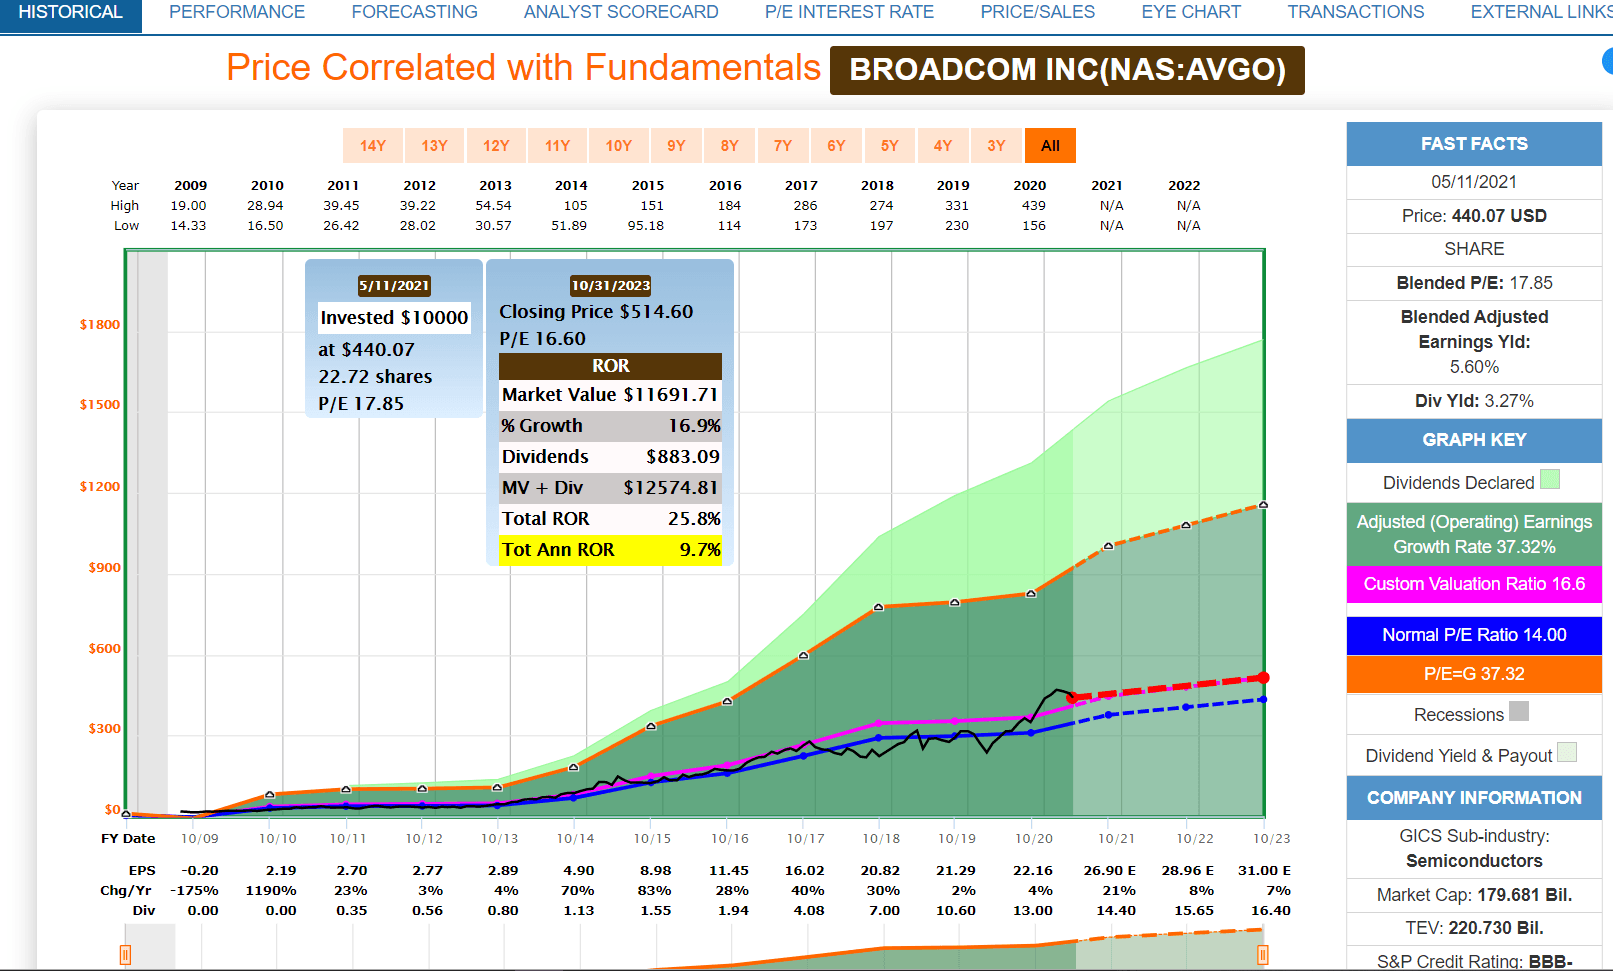
Task: Click the GICS Sub-industry Semiconductors entry
Action: click(1474, 848)
